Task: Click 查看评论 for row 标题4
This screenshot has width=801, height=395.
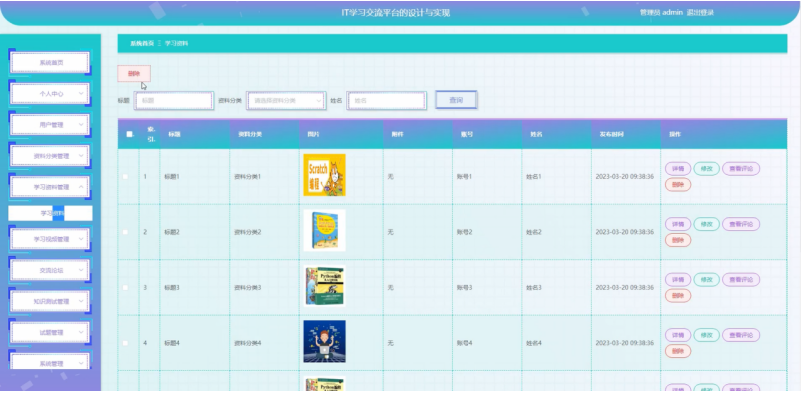Action: (741, 335)
